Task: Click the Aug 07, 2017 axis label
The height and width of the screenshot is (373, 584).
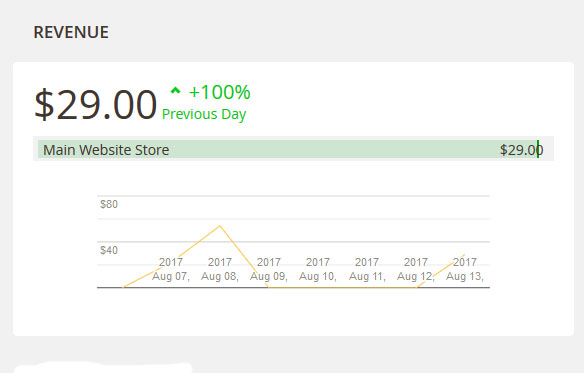Action: 171,269
